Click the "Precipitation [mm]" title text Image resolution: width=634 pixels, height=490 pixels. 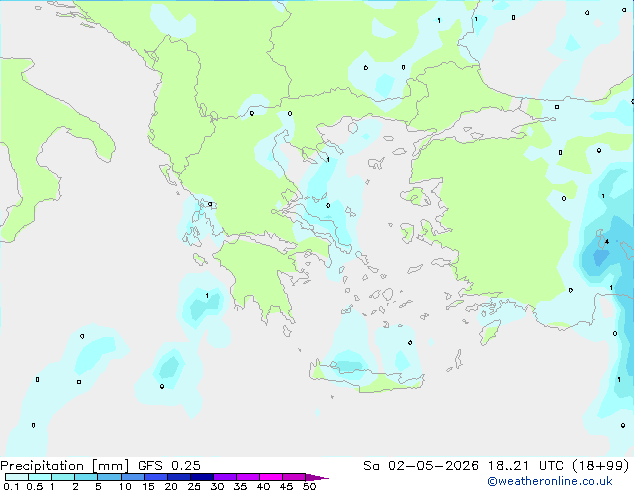(65, 466)
